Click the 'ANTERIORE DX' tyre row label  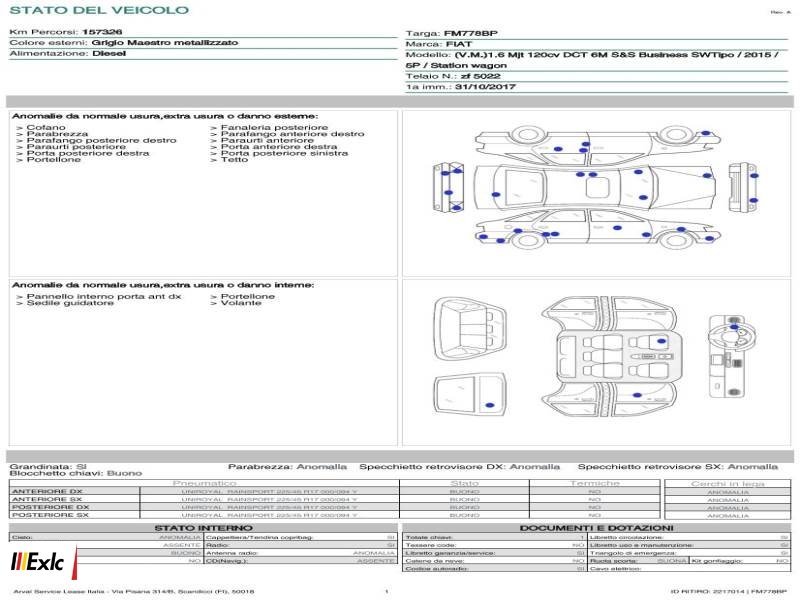point(47,492)
